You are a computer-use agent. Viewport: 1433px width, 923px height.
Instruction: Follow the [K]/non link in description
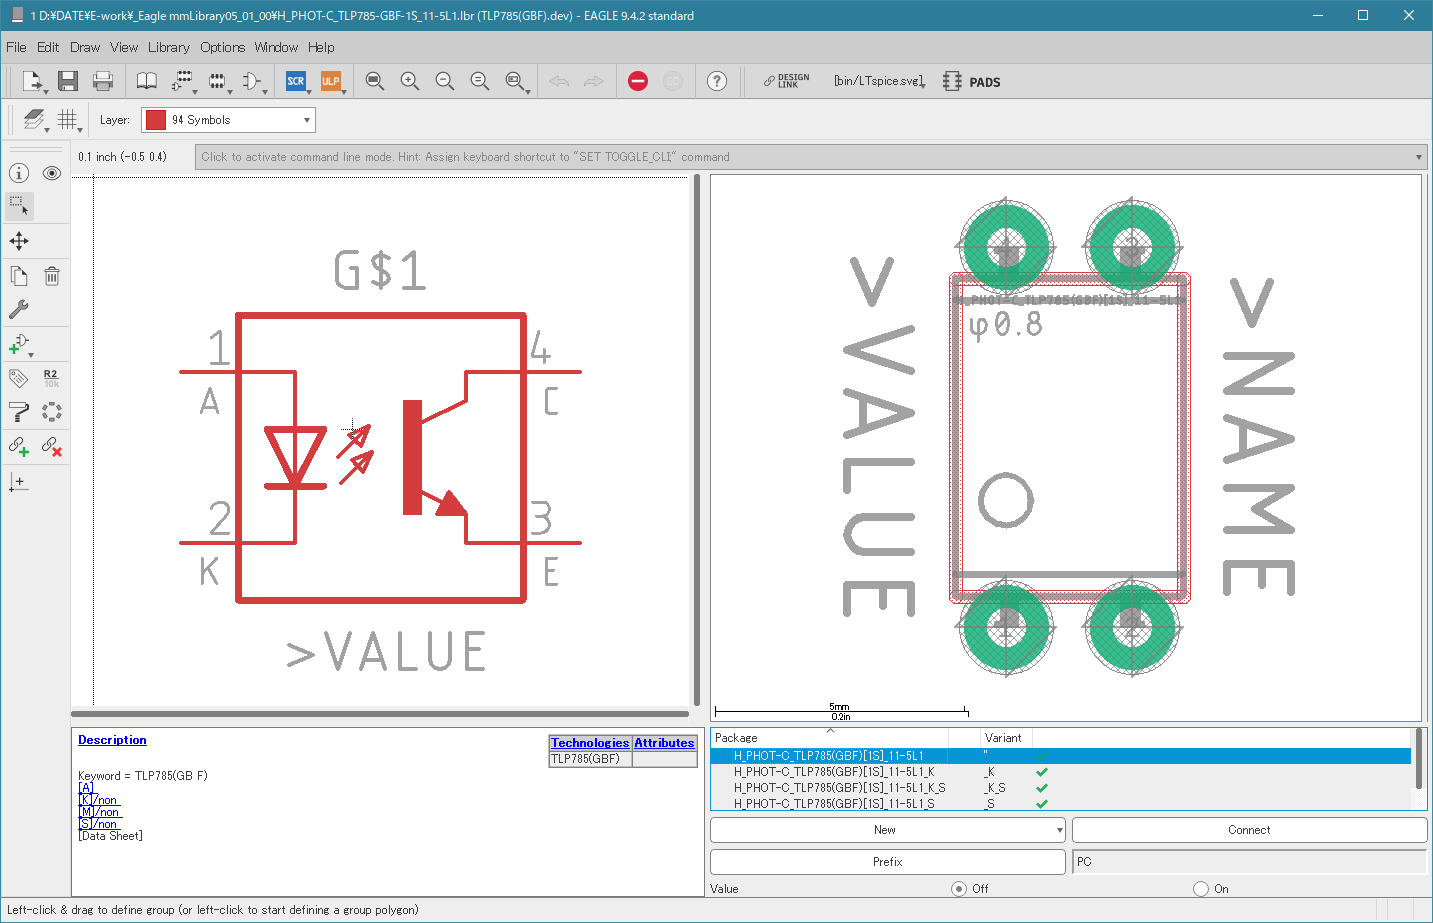point(98,800)
